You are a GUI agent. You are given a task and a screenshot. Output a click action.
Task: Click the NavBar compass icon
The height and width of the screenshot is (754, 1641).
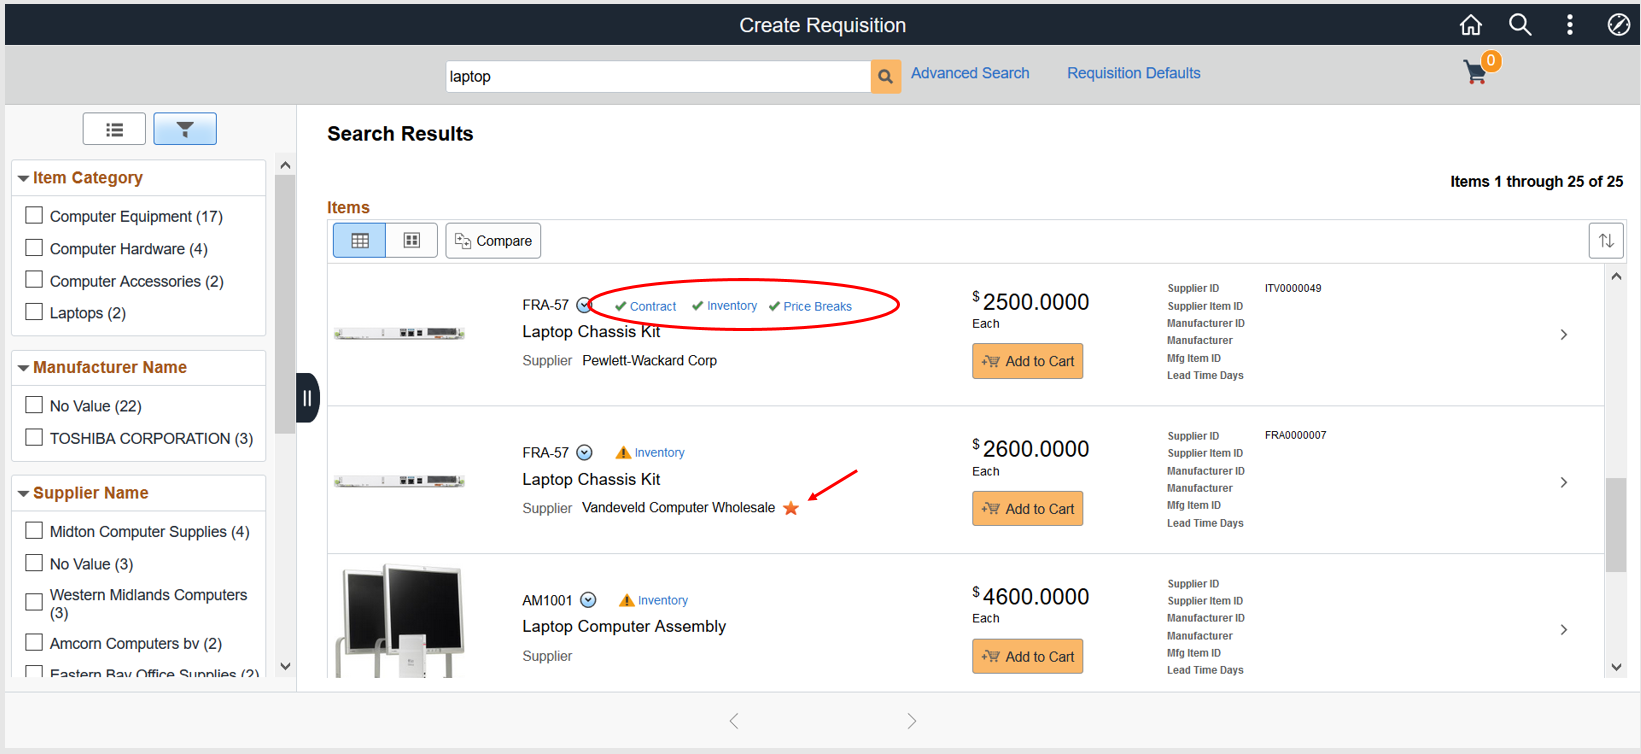1618,25
